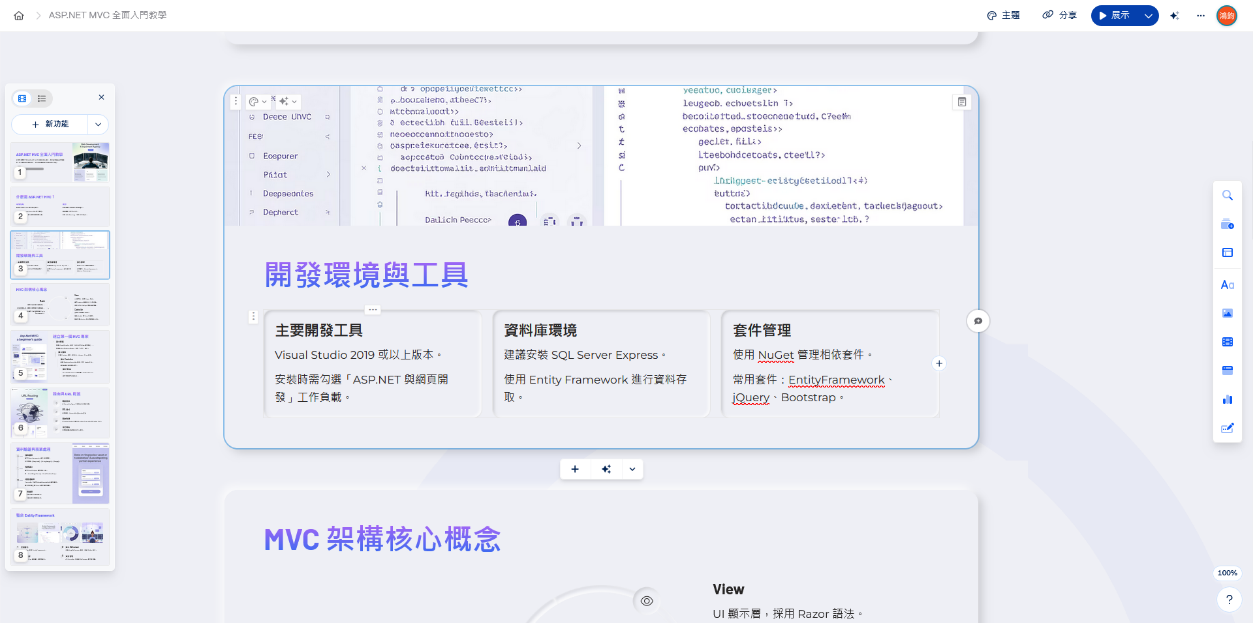Click the Visual Studio 2019 text line
Viewport: 1253px width, 623px height.
359,355
